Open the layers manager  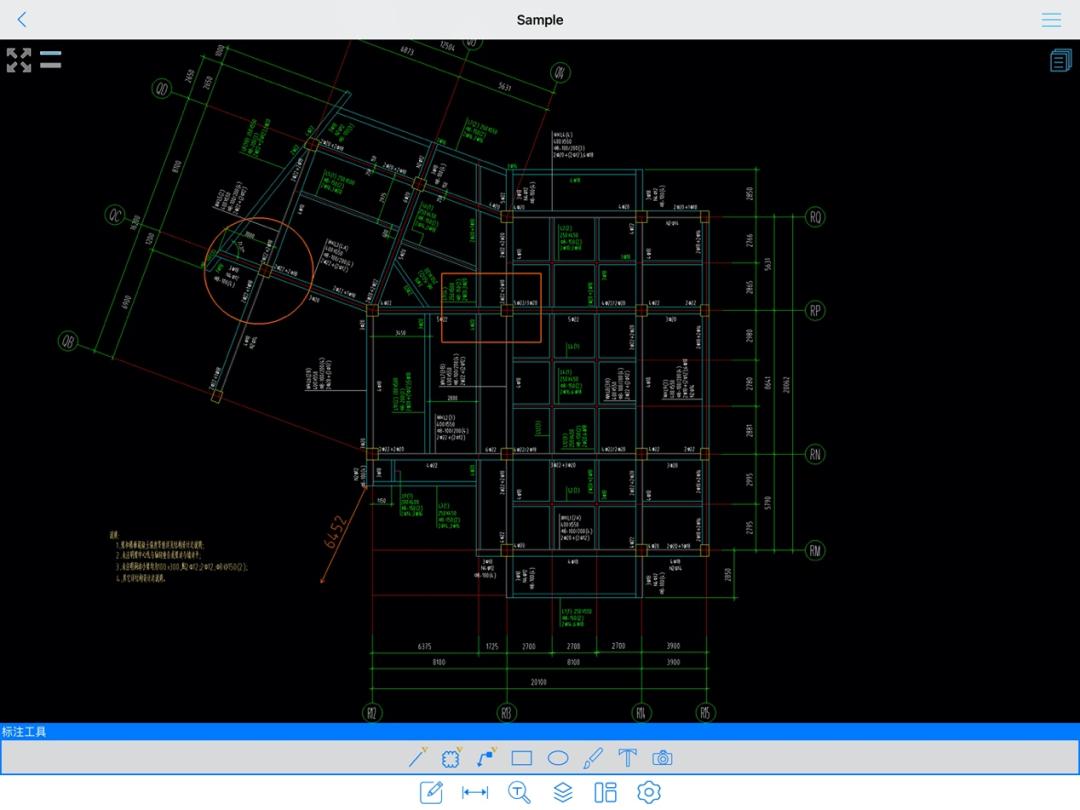click(563, 793)
